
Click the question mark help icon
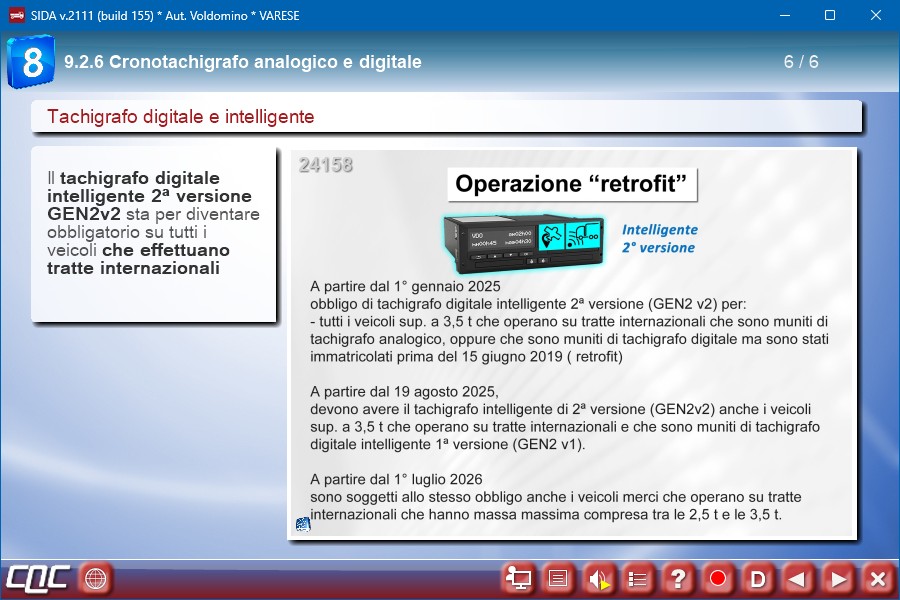pyautogui.click(x=678, y=578)
